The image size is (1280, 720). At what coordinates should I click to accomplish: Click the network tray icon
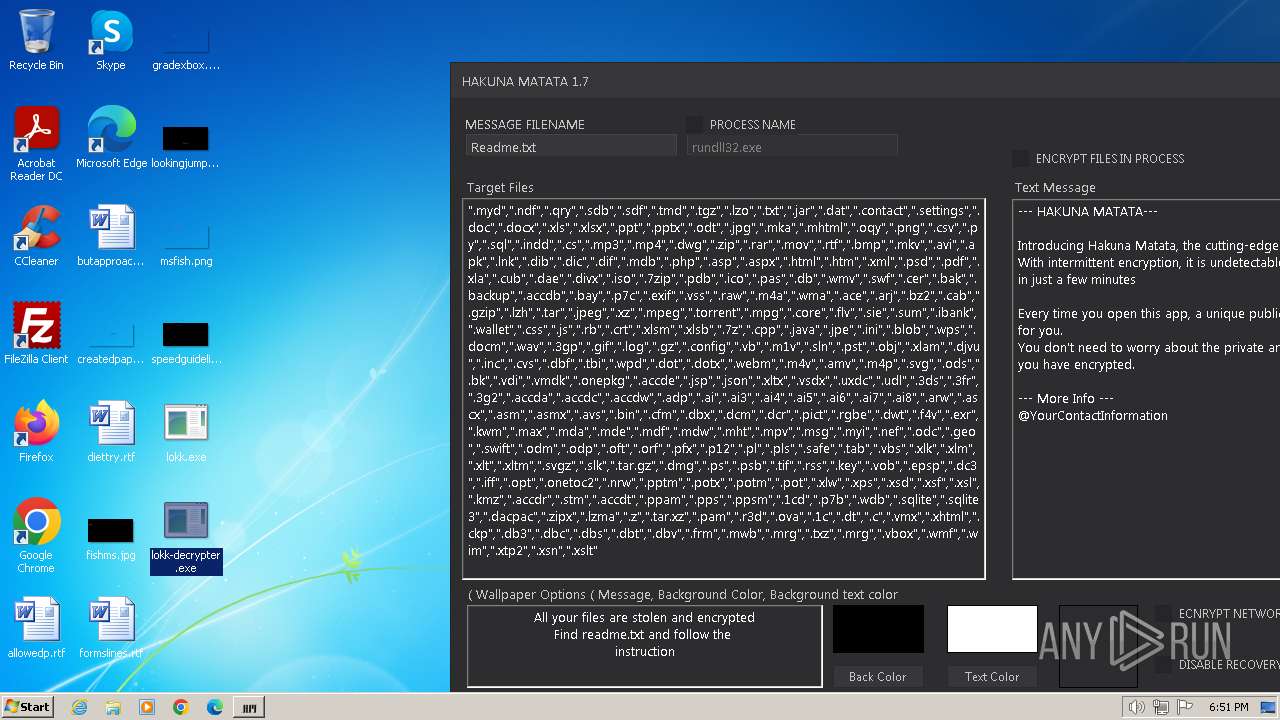(x=1160, y=707)
